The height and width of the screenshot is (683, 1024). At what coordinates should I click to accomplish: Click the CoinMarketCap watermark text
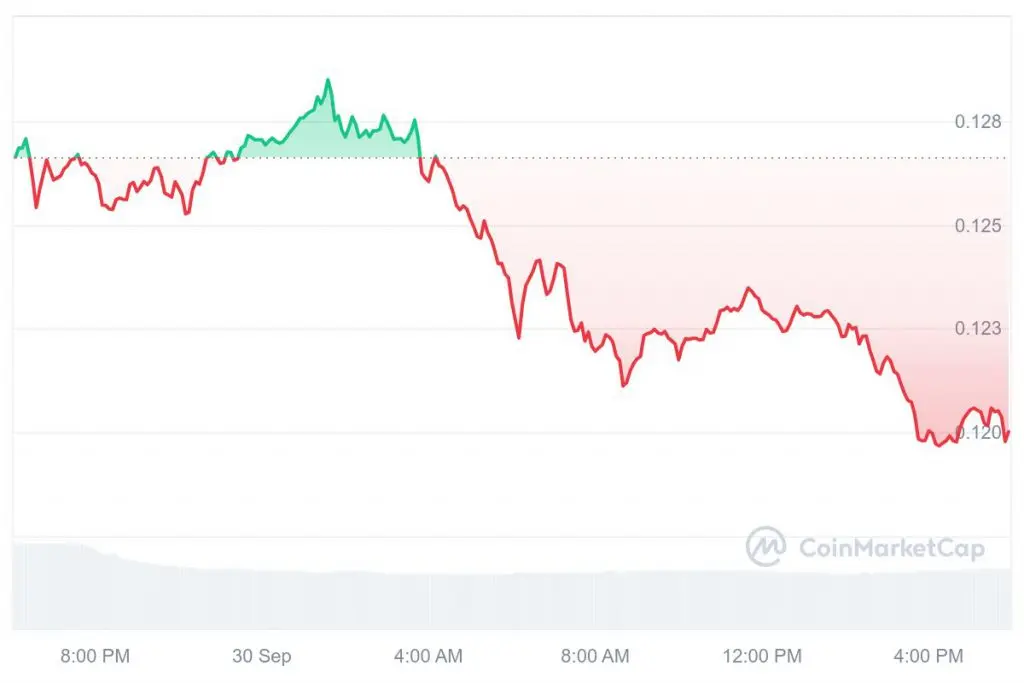coord(891,548)
